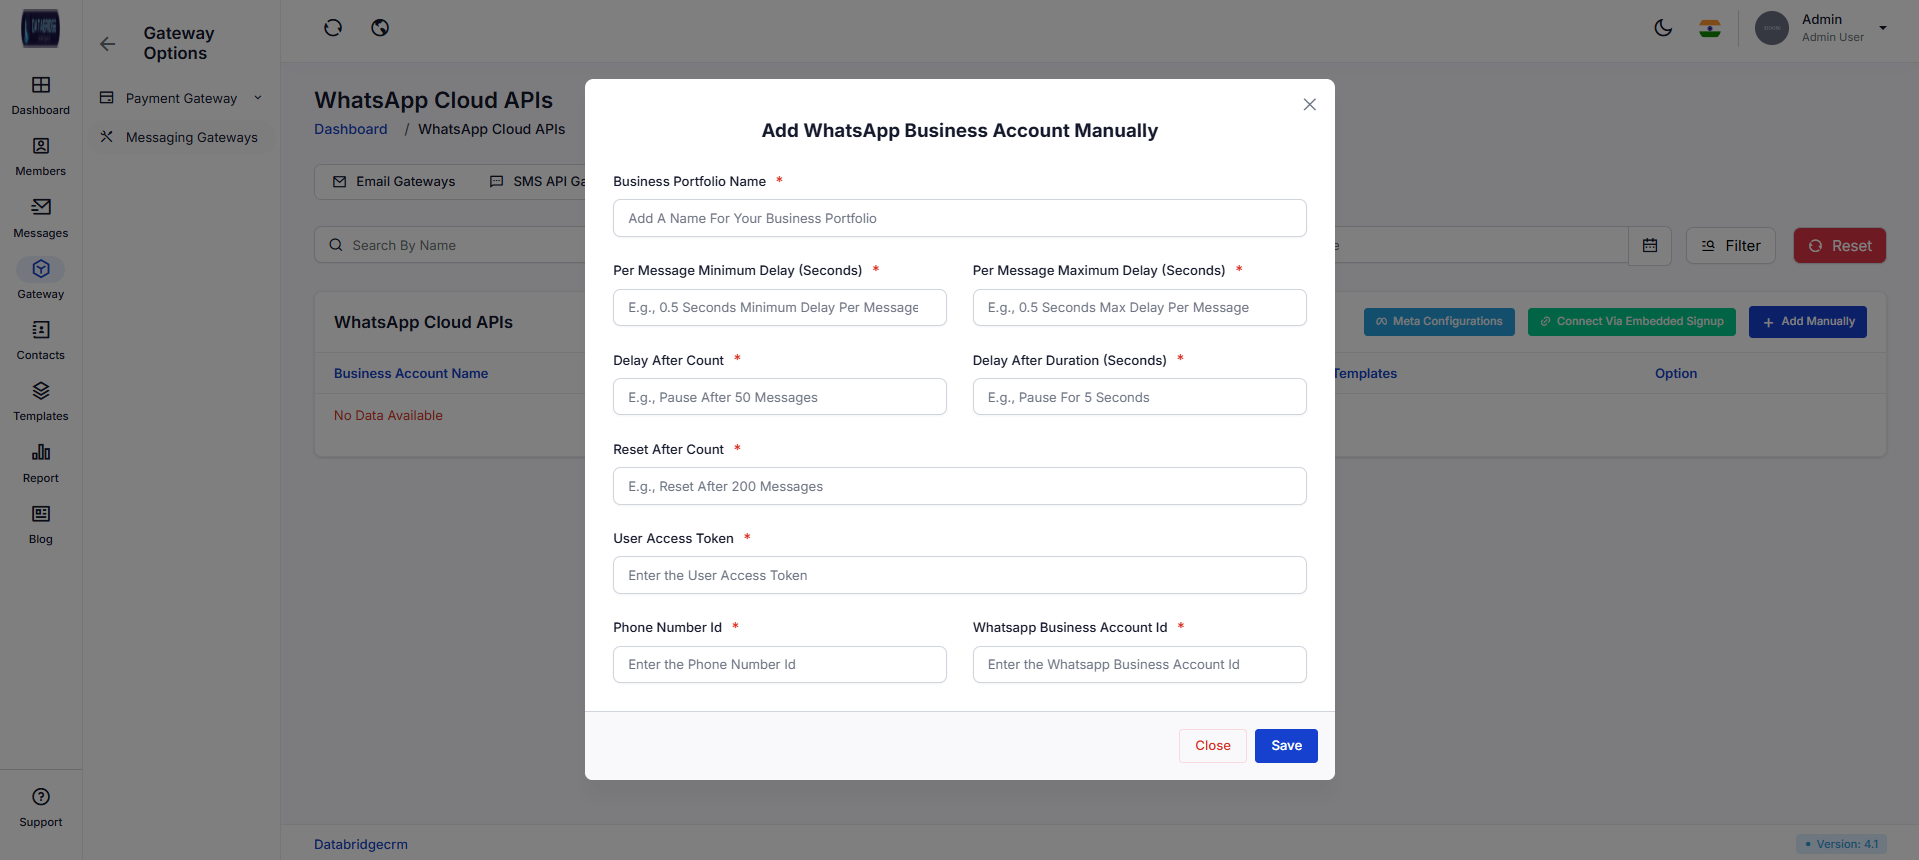Open the Members sidebar icon
The height and width of the screenshot is (860, 1919).
point(41,156)
